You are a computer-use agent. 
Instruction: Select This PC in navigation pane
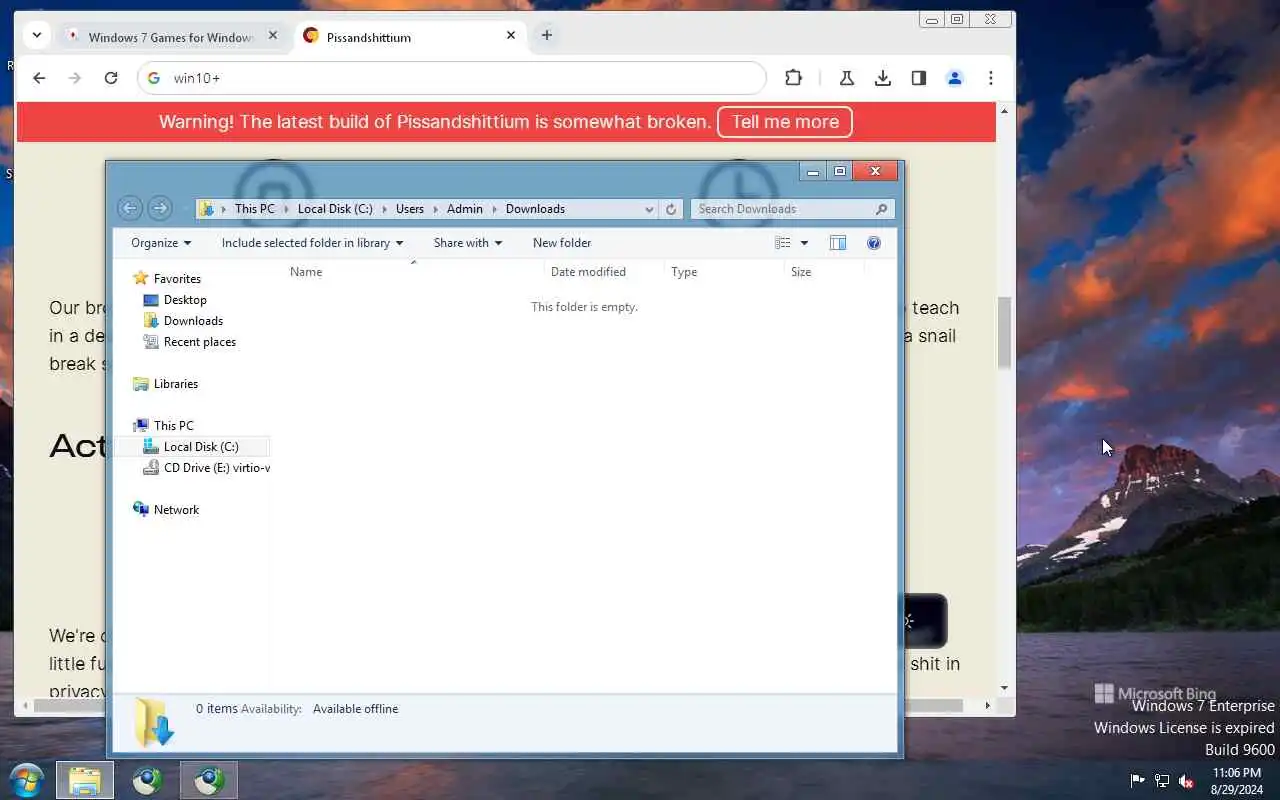point(173,426)
